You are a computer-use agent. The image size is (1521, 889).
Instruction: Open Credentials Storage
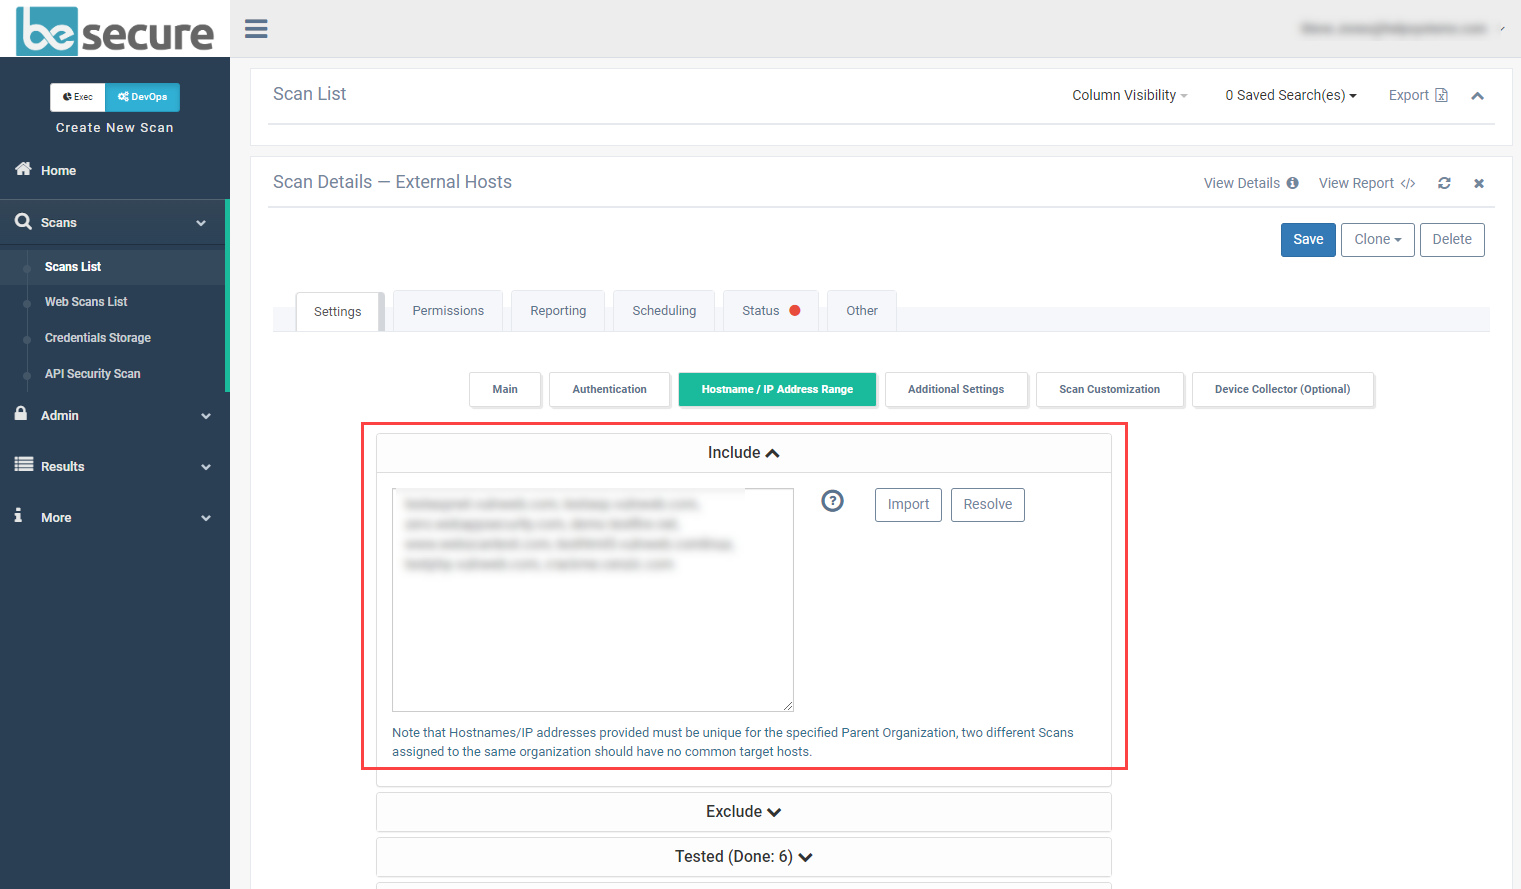(98, 338)
